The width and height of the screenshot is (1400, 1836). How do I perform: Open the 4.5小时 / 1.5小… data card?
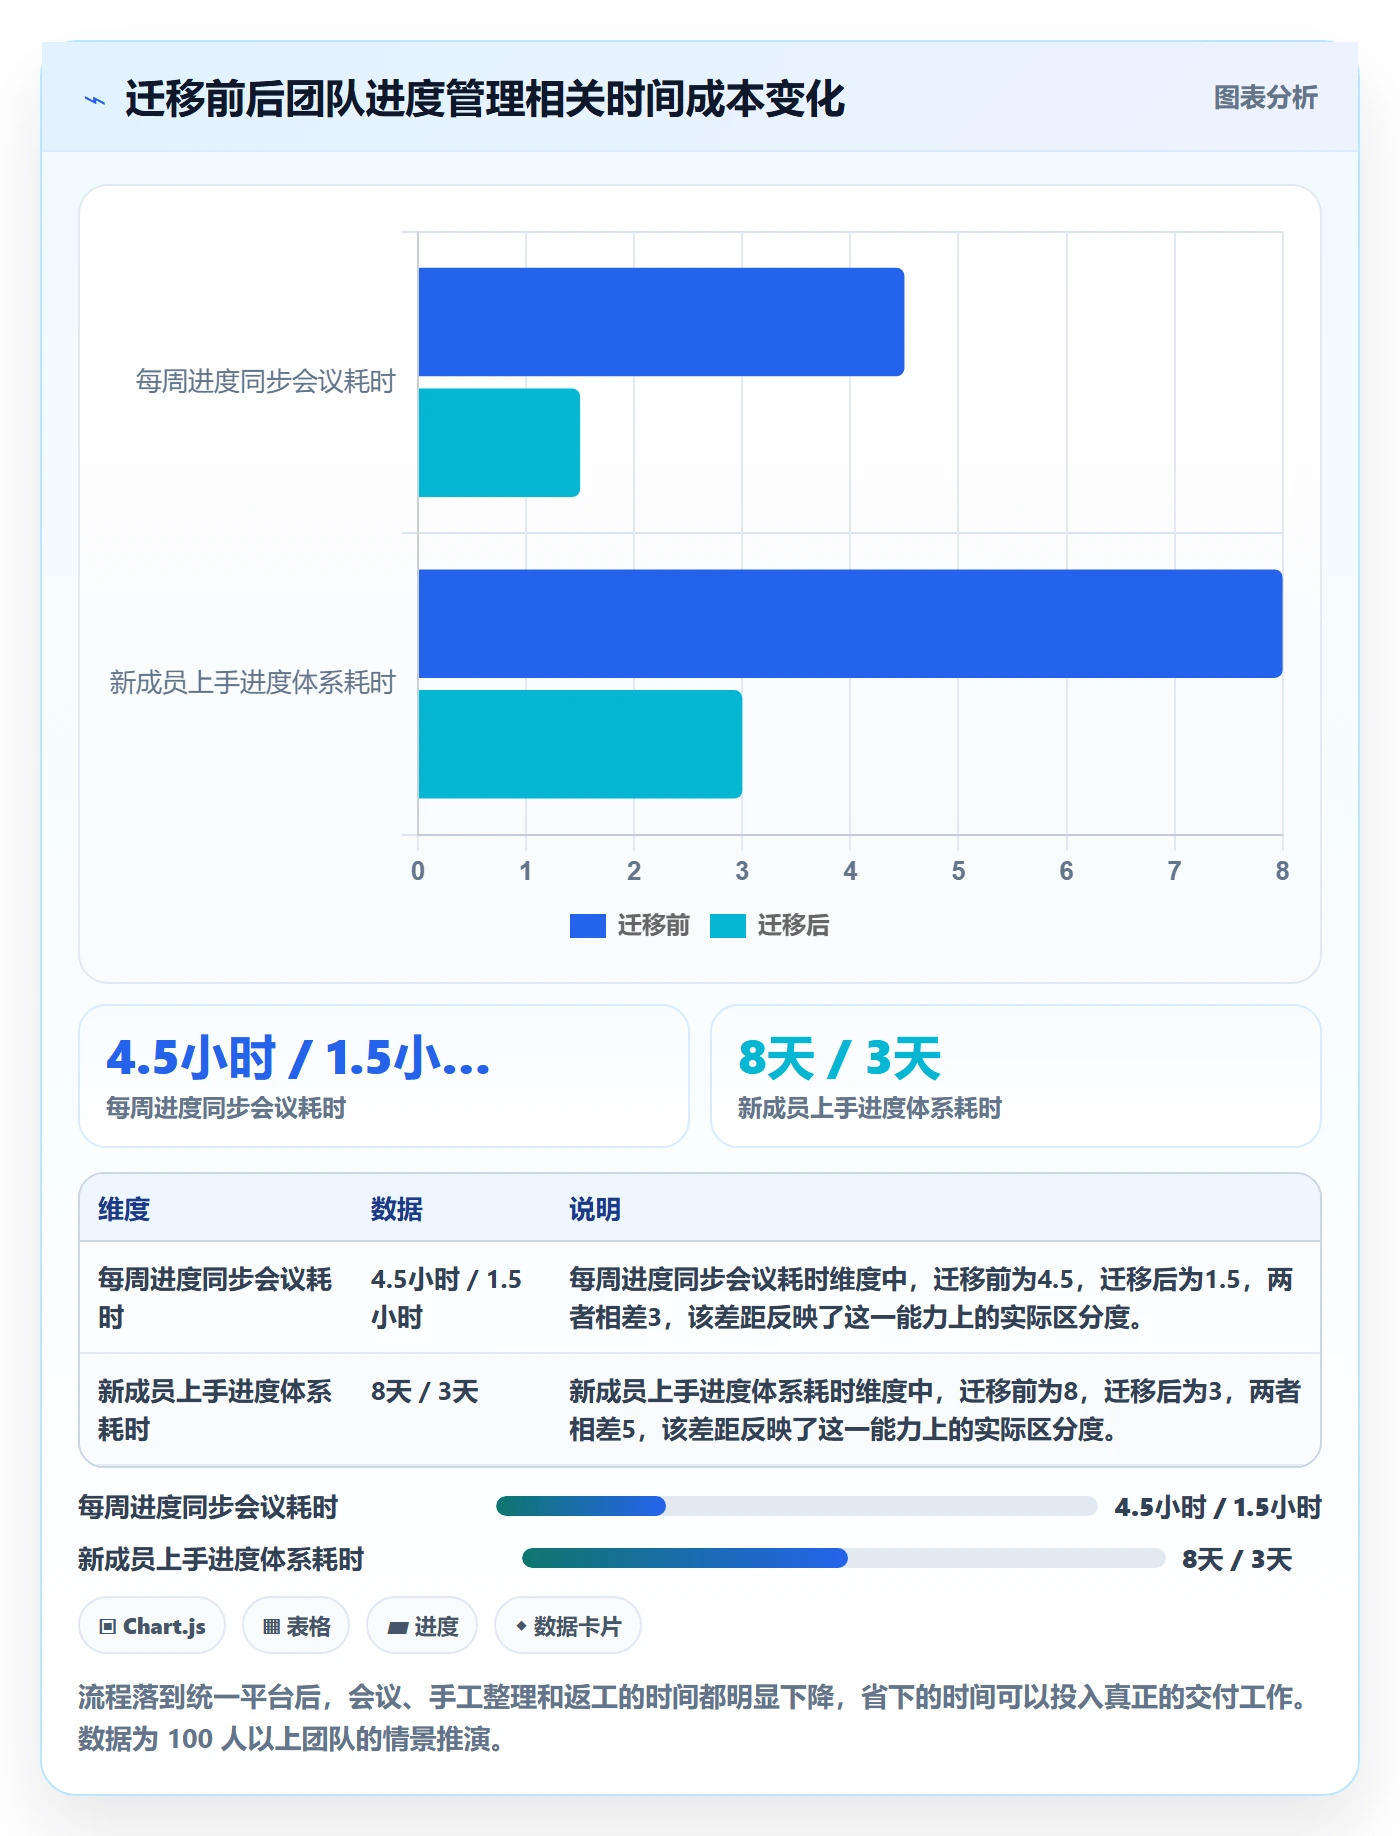pyautogui.click(x=384, y=1076)
